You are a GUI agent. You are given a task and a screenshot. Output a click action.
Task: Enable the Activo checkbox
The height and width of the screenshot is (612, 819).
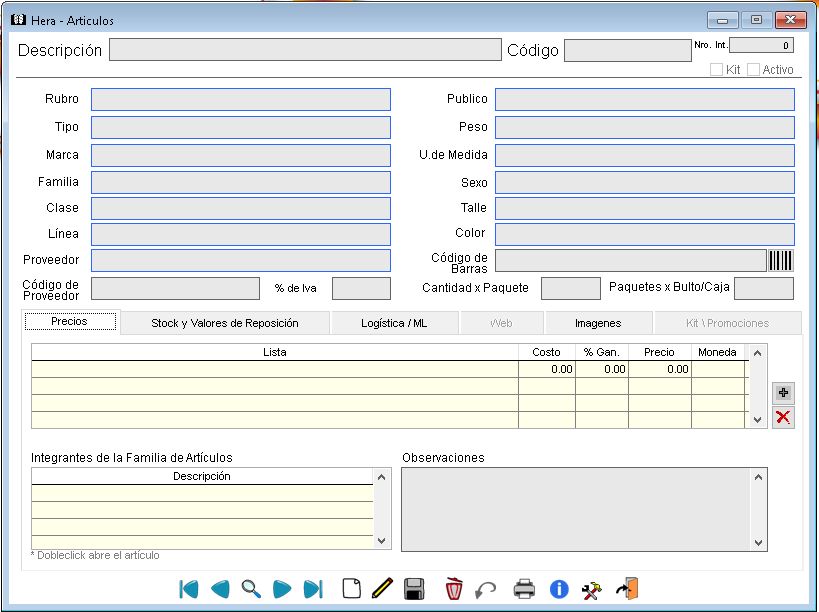753,70
